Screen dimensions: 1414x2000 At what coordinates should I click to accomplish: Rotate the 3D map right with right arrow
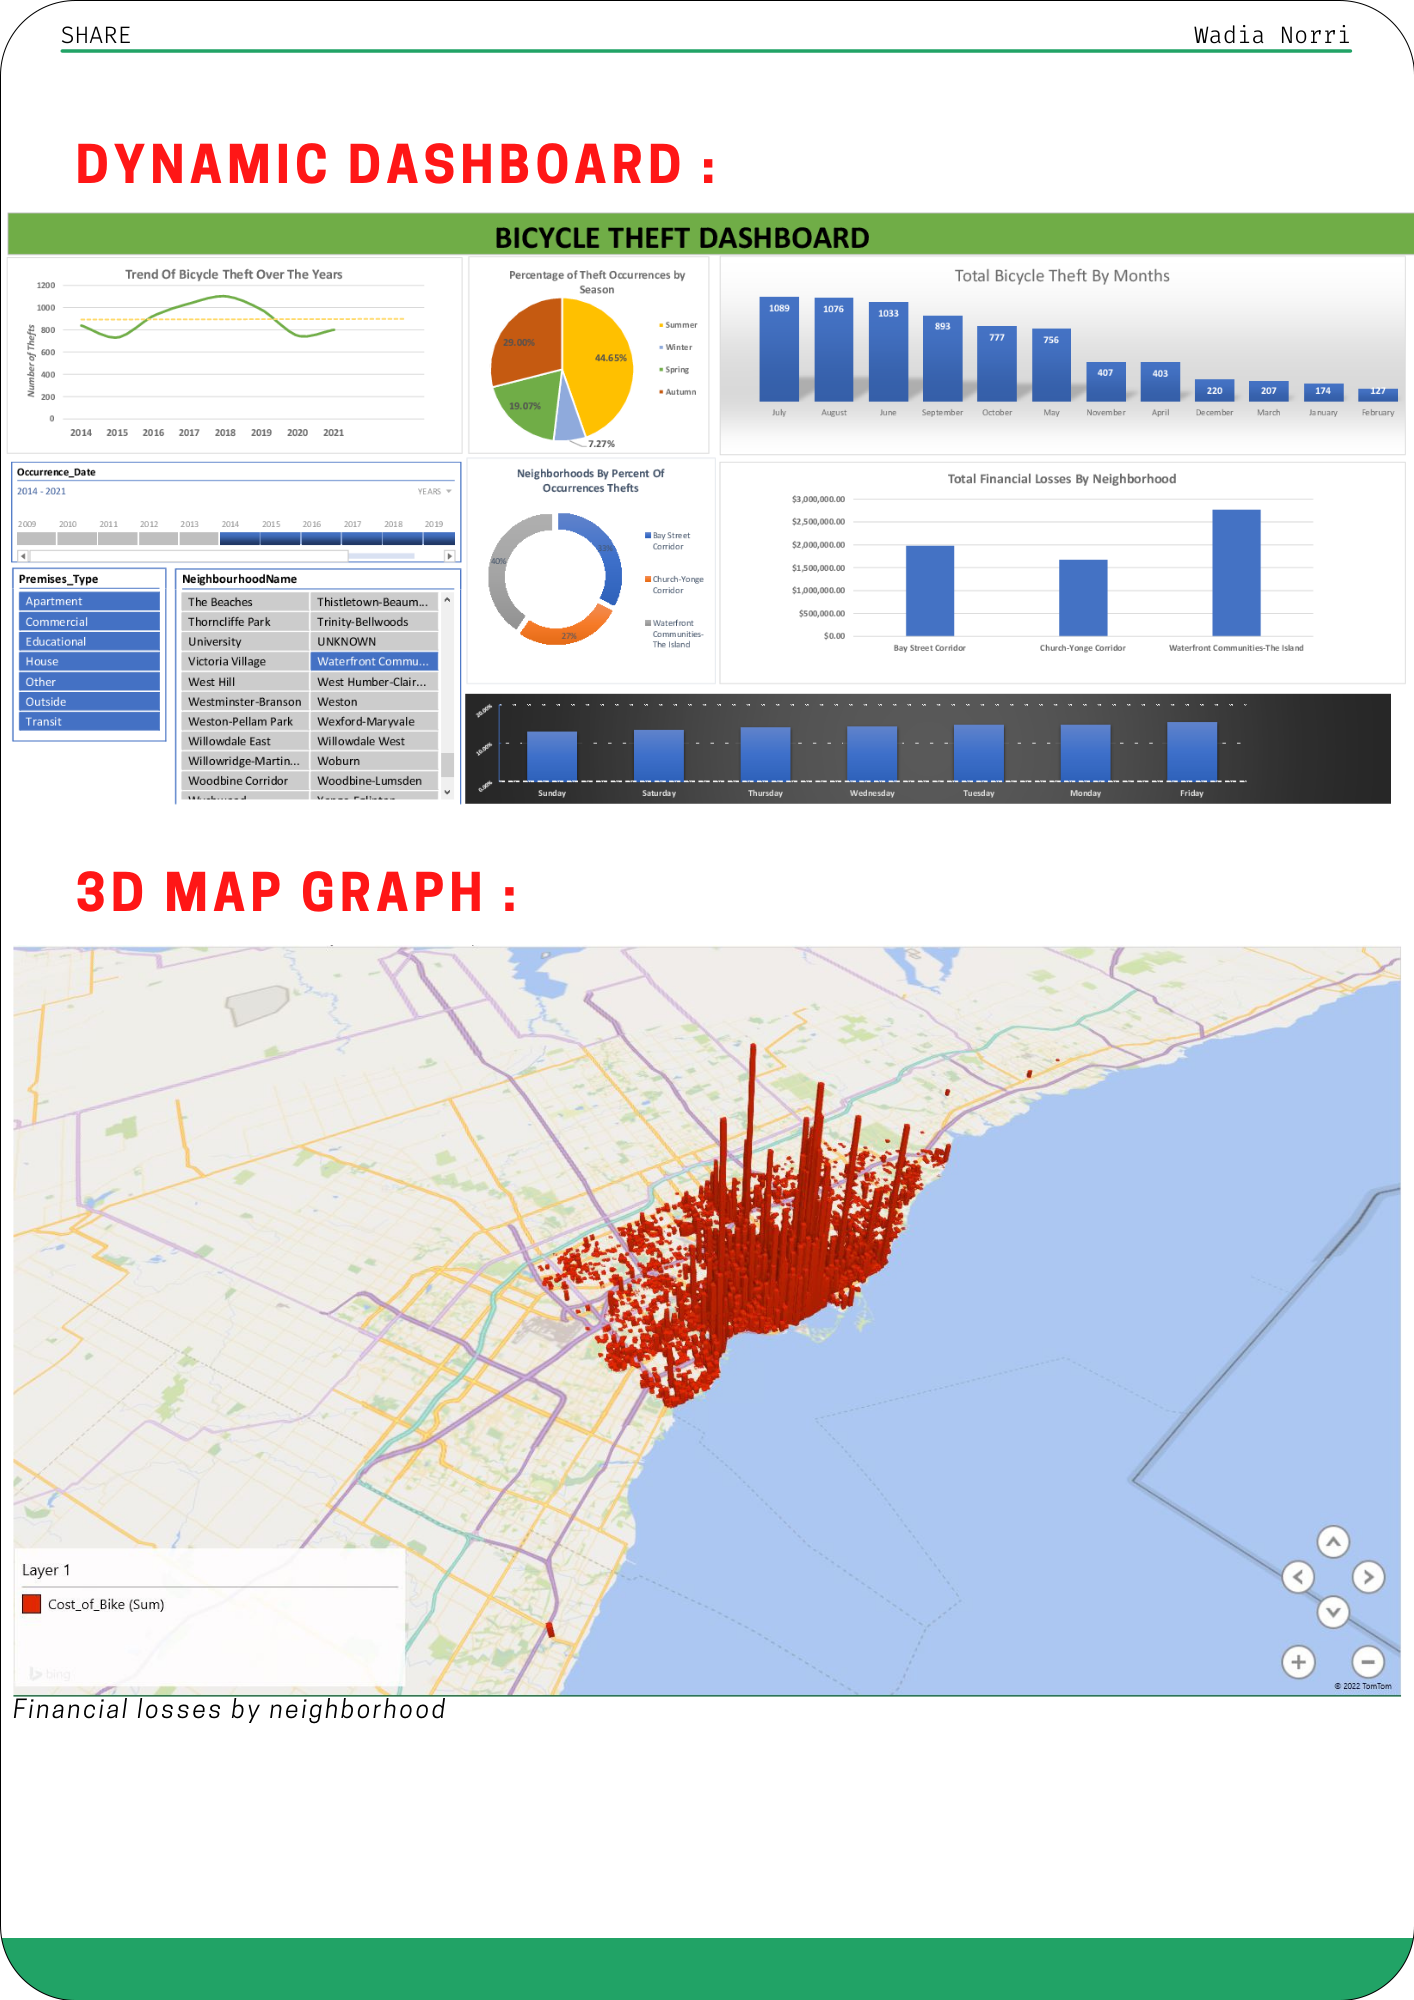pyautogui.click(x=1368, y=1577)
